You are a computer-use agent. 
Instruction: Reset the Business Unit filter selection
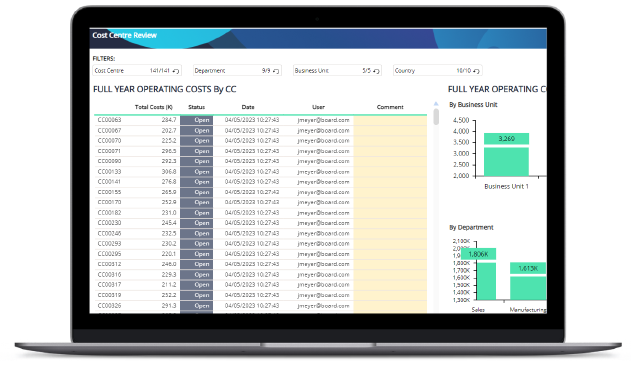point(376,71)
